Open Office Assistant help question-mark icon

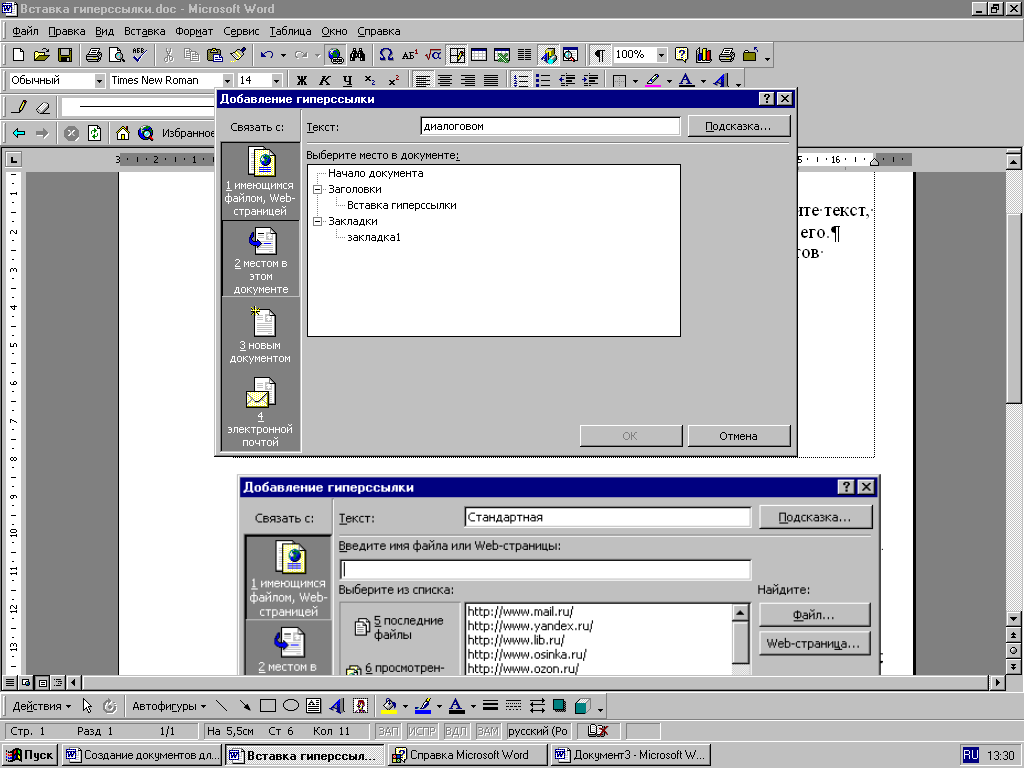[x=681, y=55]
